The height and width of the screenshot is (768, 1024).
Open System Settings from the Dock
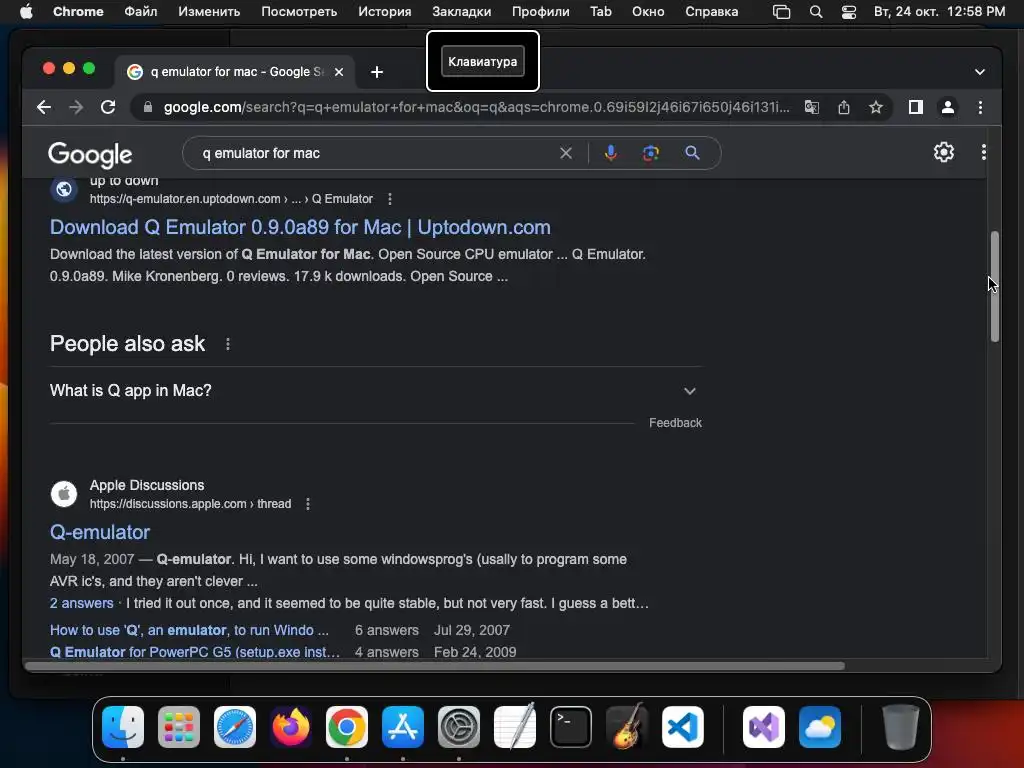[458, 727]
